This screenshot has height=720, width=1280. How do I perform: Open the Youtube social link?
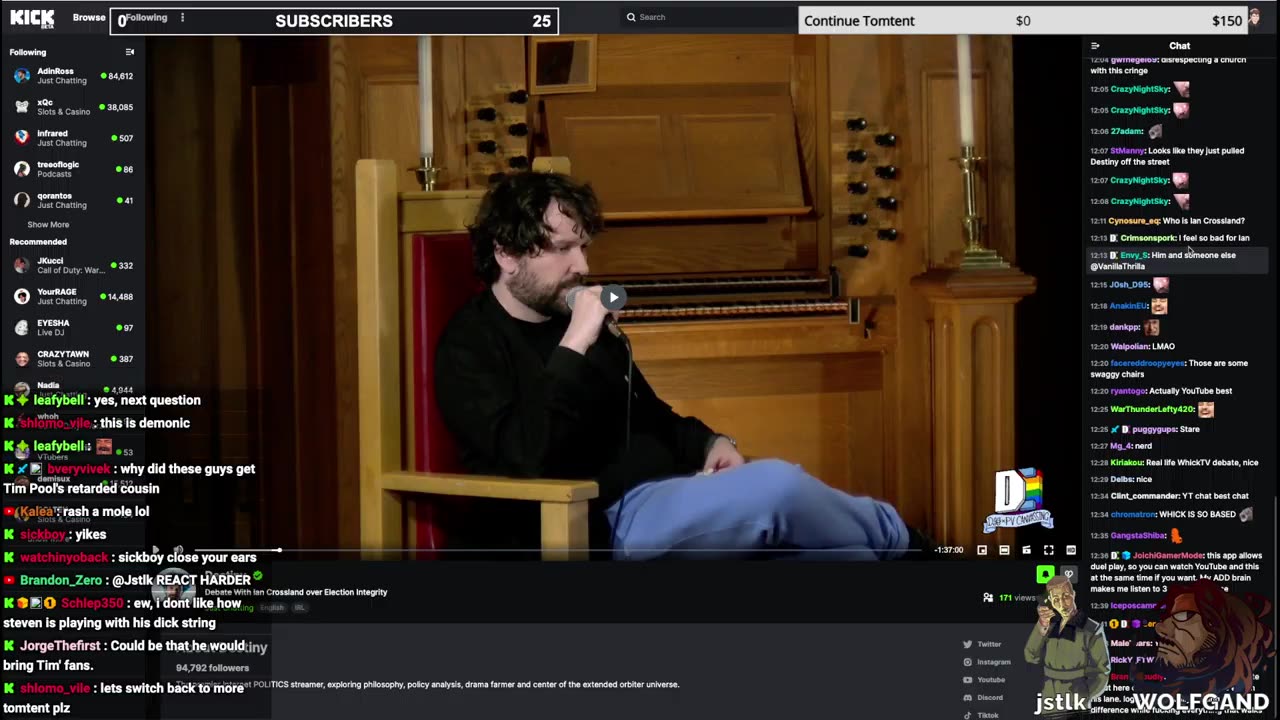click(984, 680)
